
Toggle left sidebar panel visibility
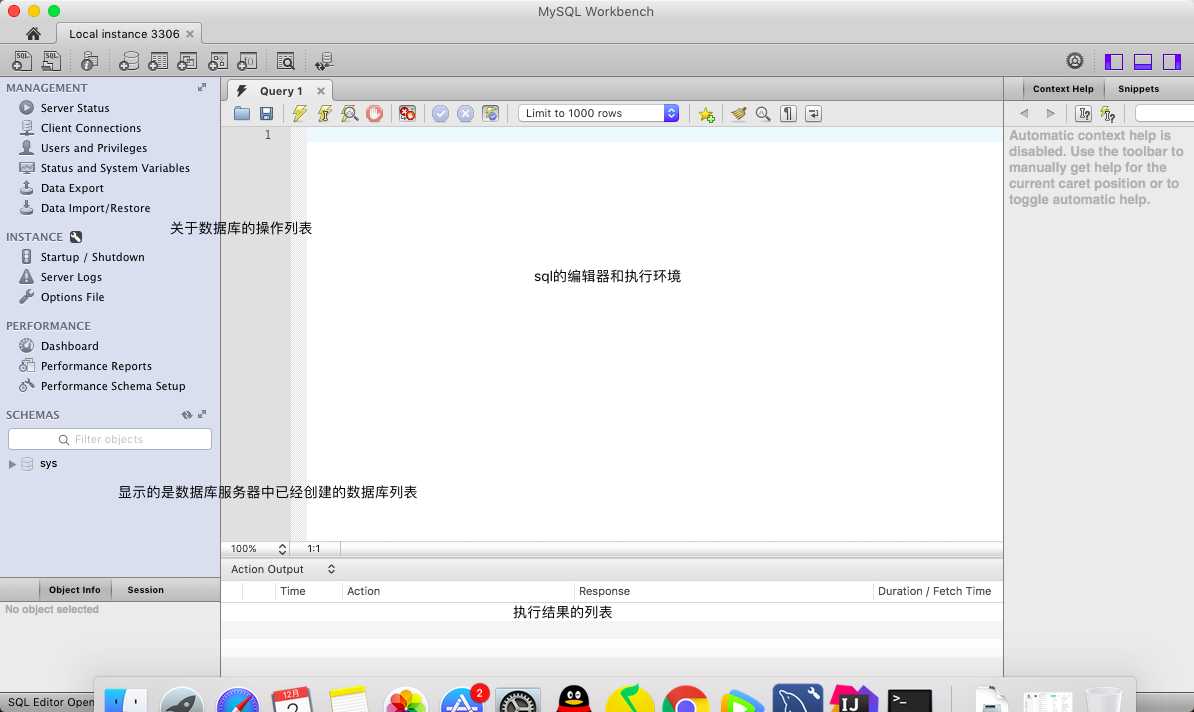(x=1113, y=62)
